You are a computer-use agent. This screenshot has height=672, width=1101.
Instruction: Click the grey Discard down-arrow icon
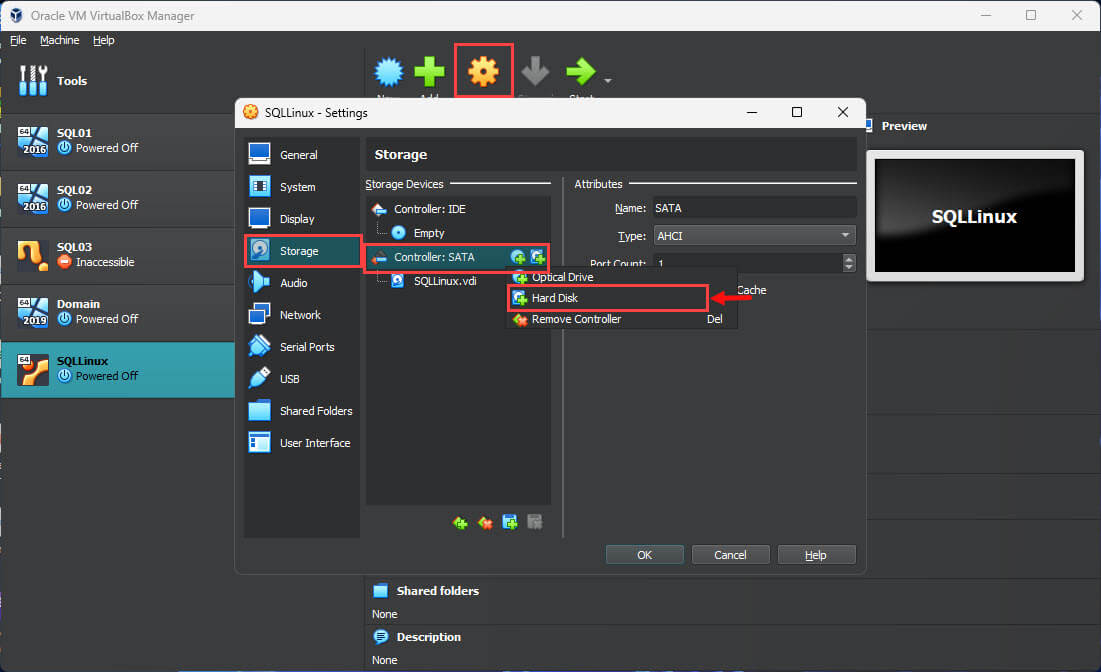coord(535,72)
